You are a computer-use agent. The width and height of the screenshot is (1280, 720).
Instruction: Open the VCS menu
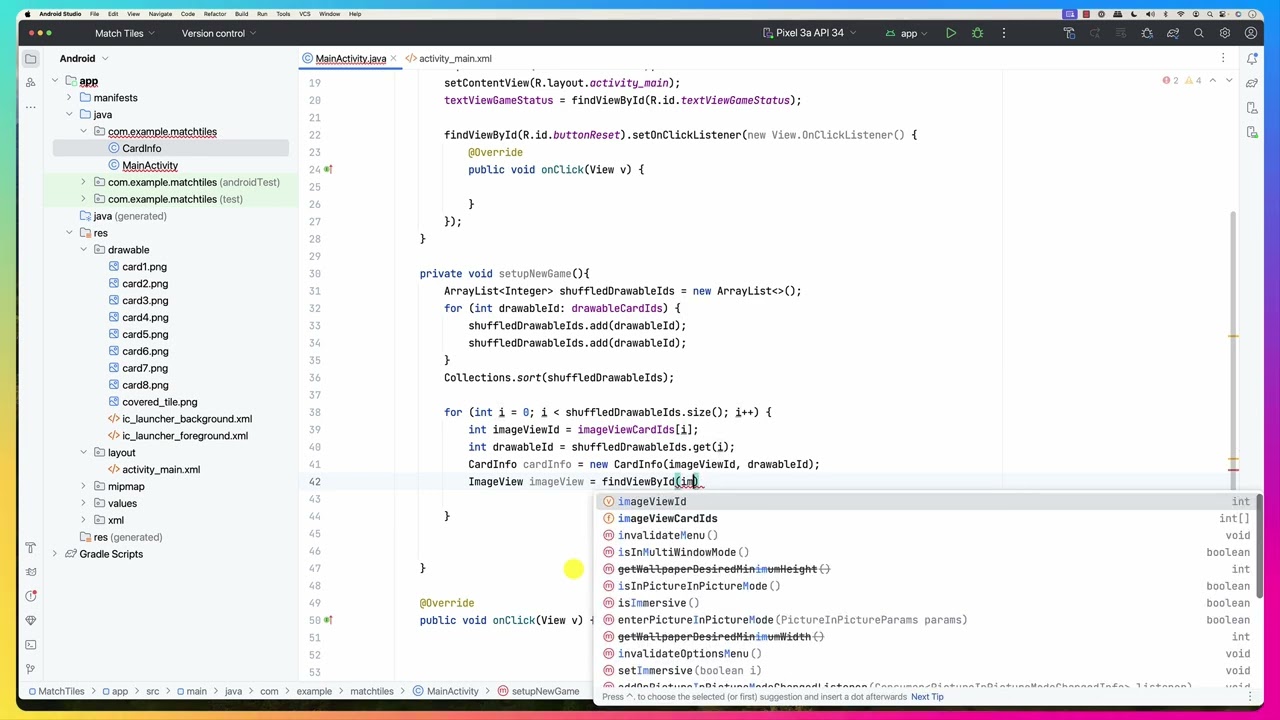click(305, 14)
